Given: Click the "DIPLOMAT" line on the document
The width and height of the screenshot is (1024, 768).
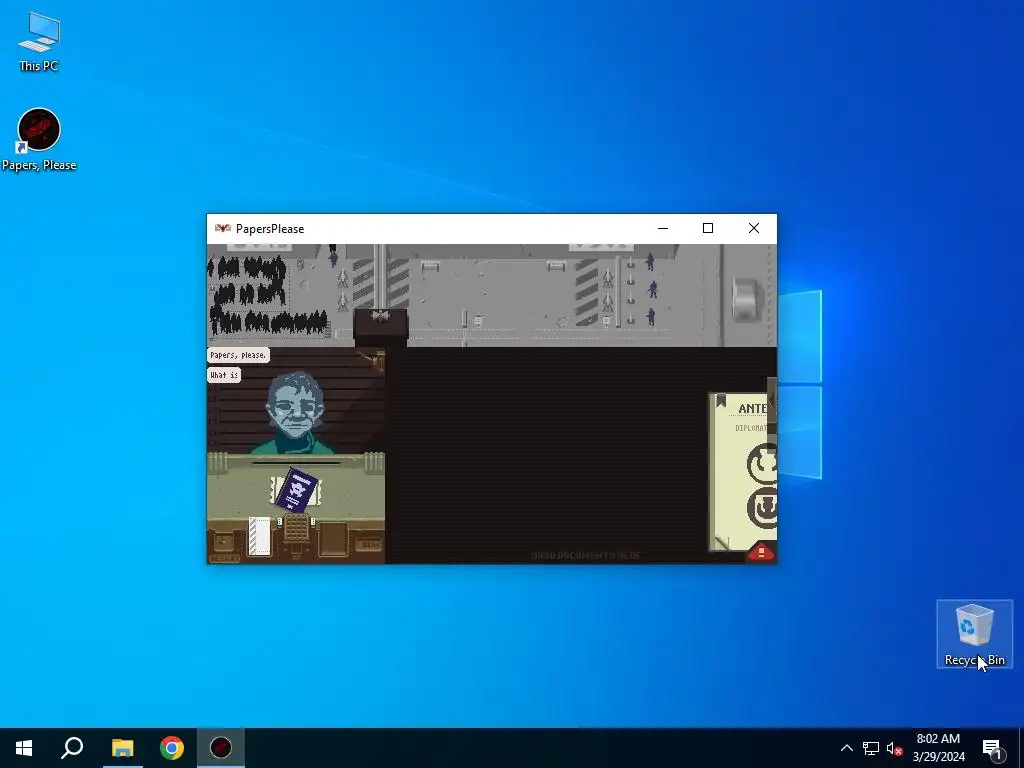Looking at the screenshot, I should pyautogui.click(x=751, y=428).
